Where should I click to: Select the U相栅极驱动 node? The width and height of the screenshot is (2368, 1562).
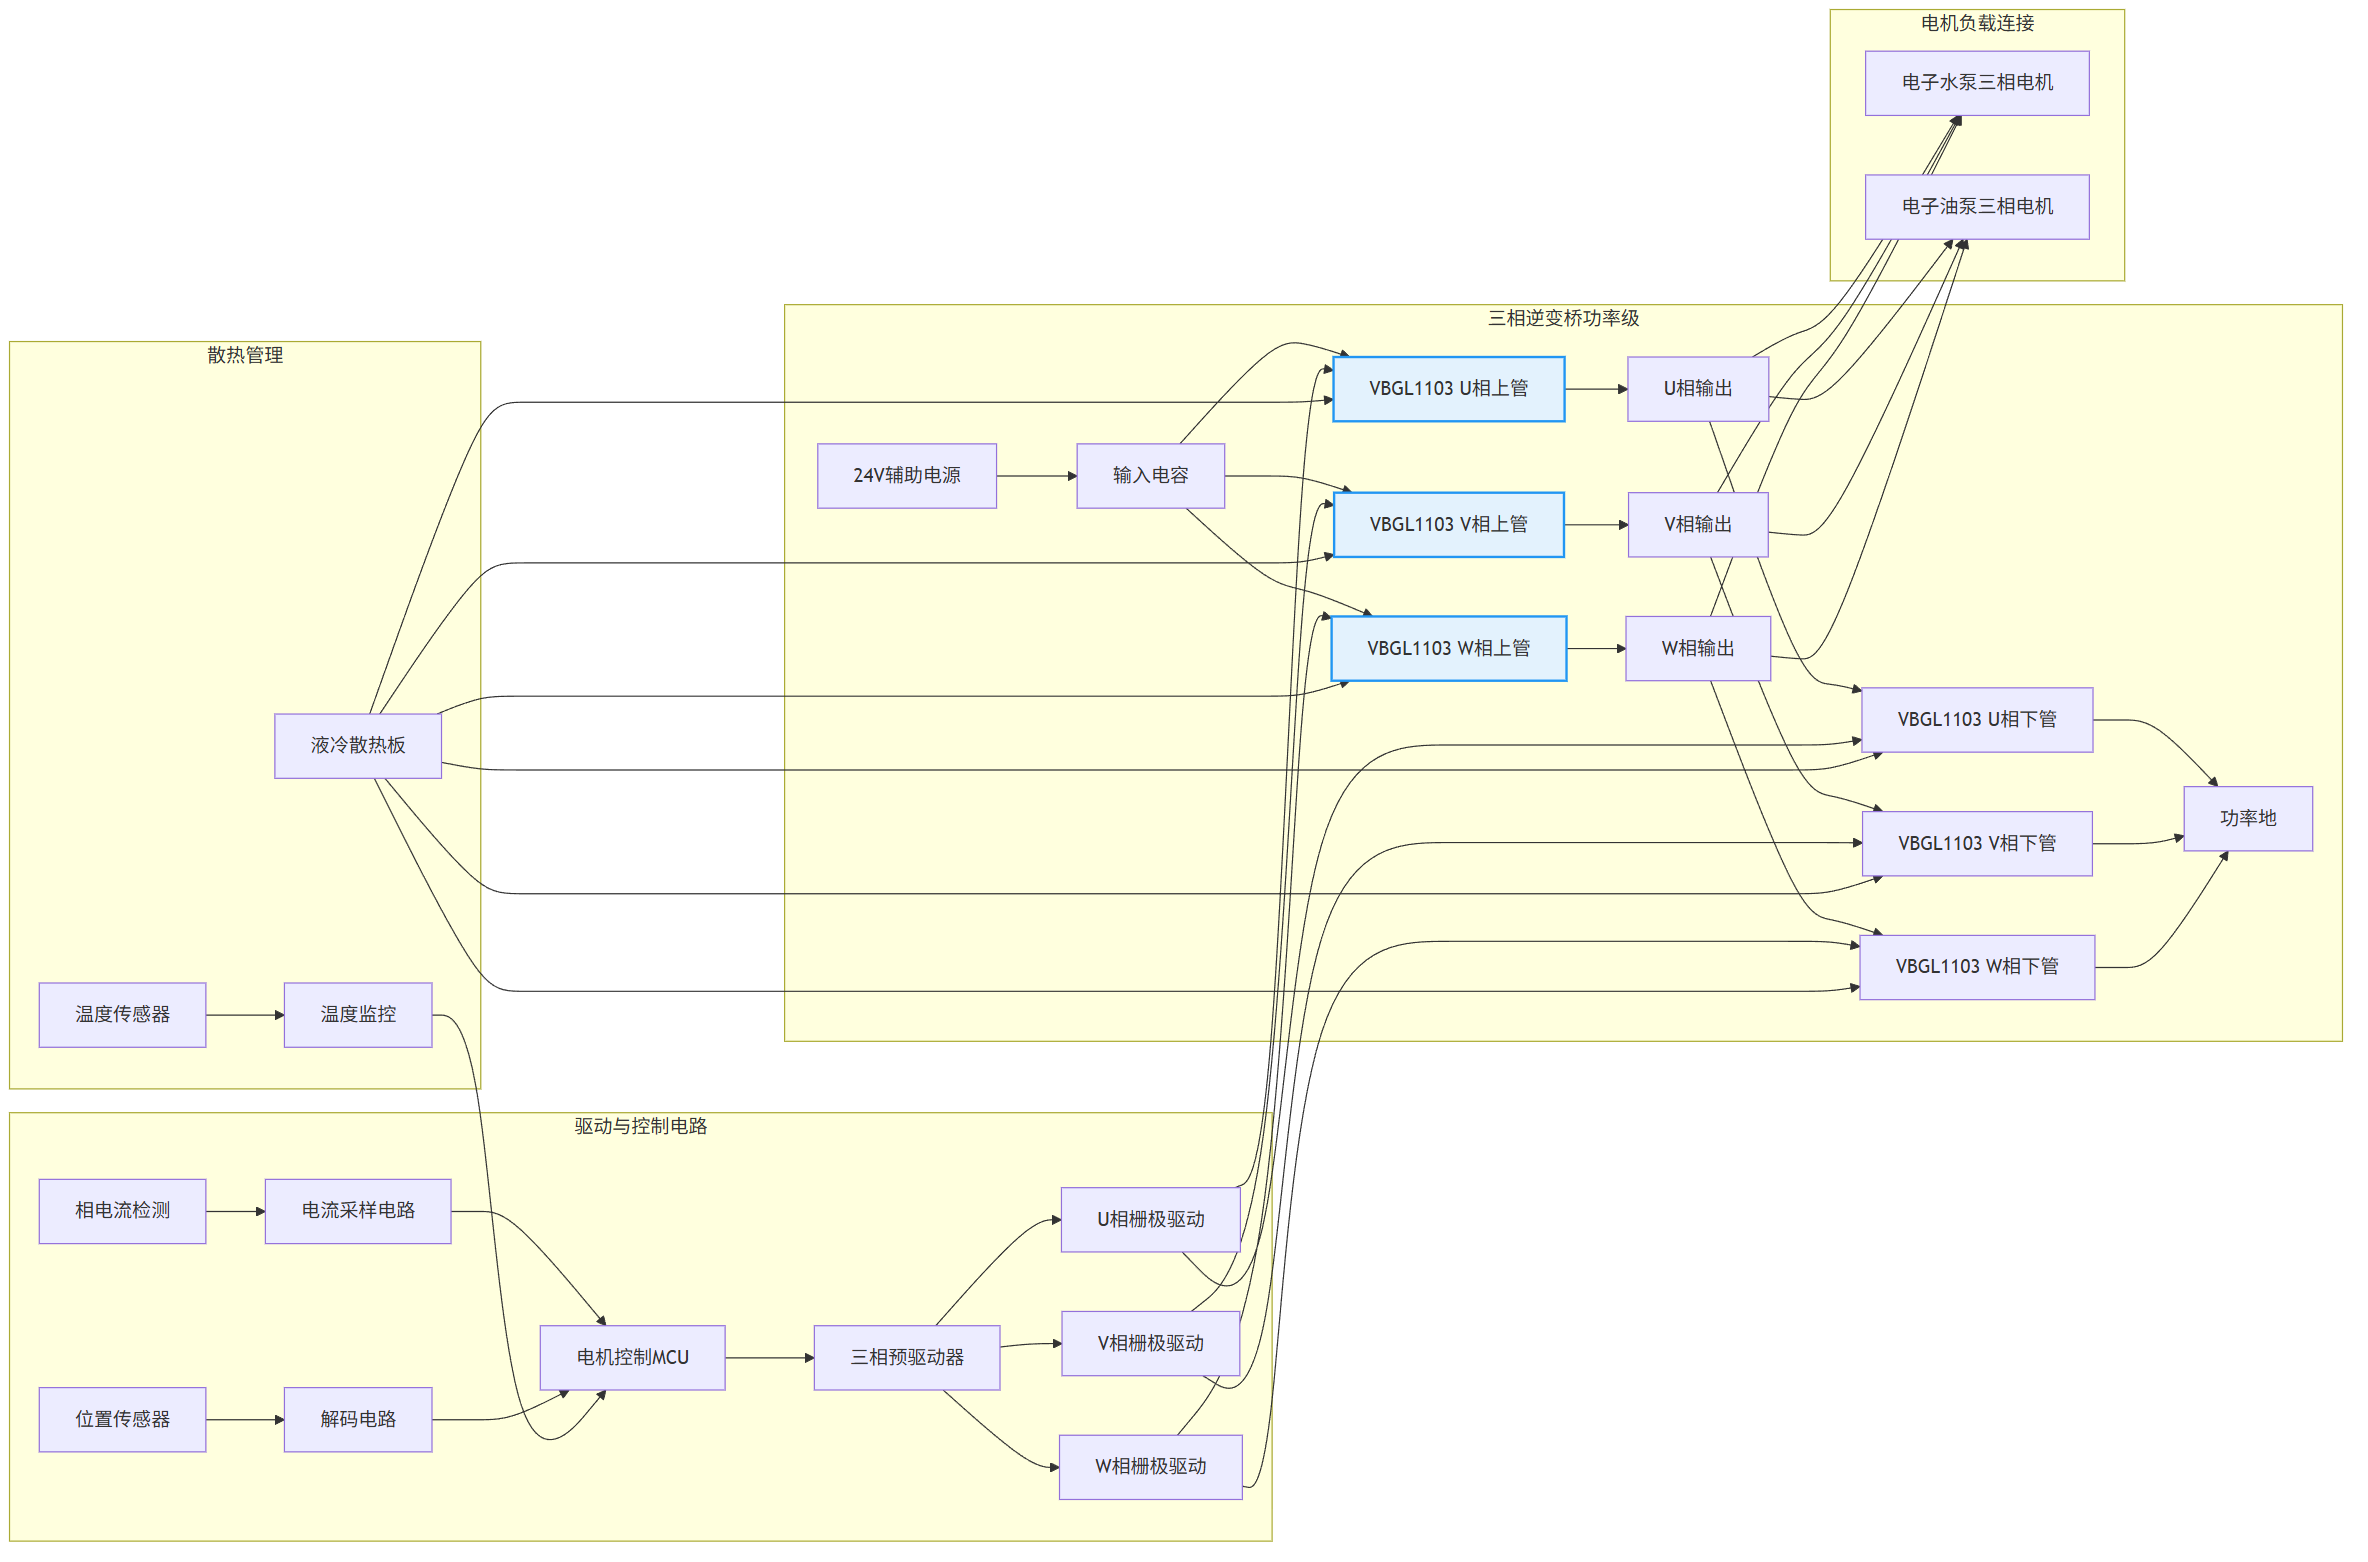(x=1150, y=1220)
